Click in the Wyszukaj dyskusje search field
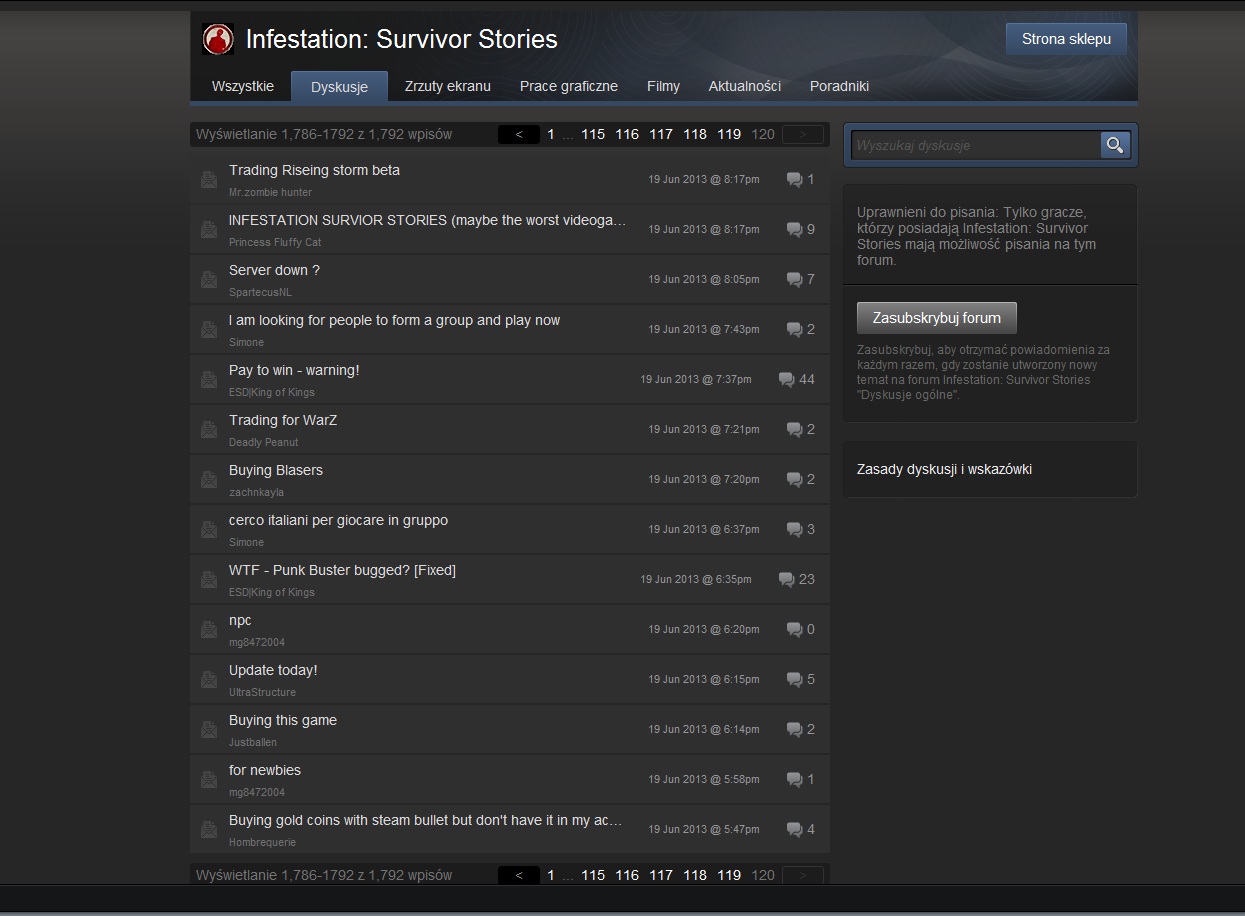 (x=975, y=145)
